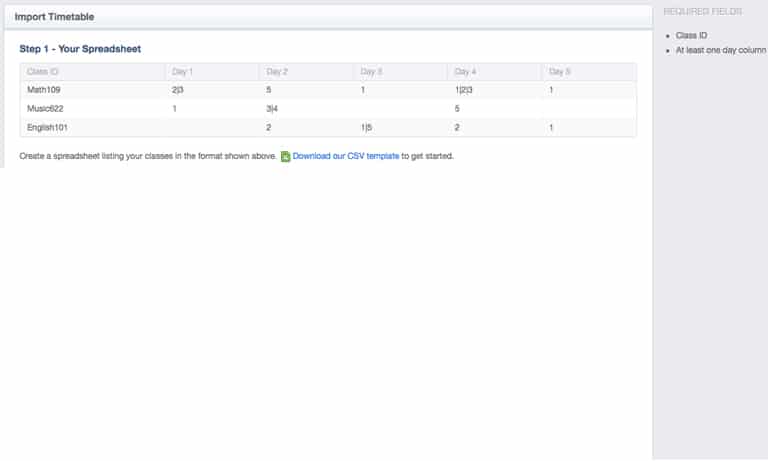The image size is (768, 461).
Task: Click the Day 4 column header
Action: pos(465,72)
